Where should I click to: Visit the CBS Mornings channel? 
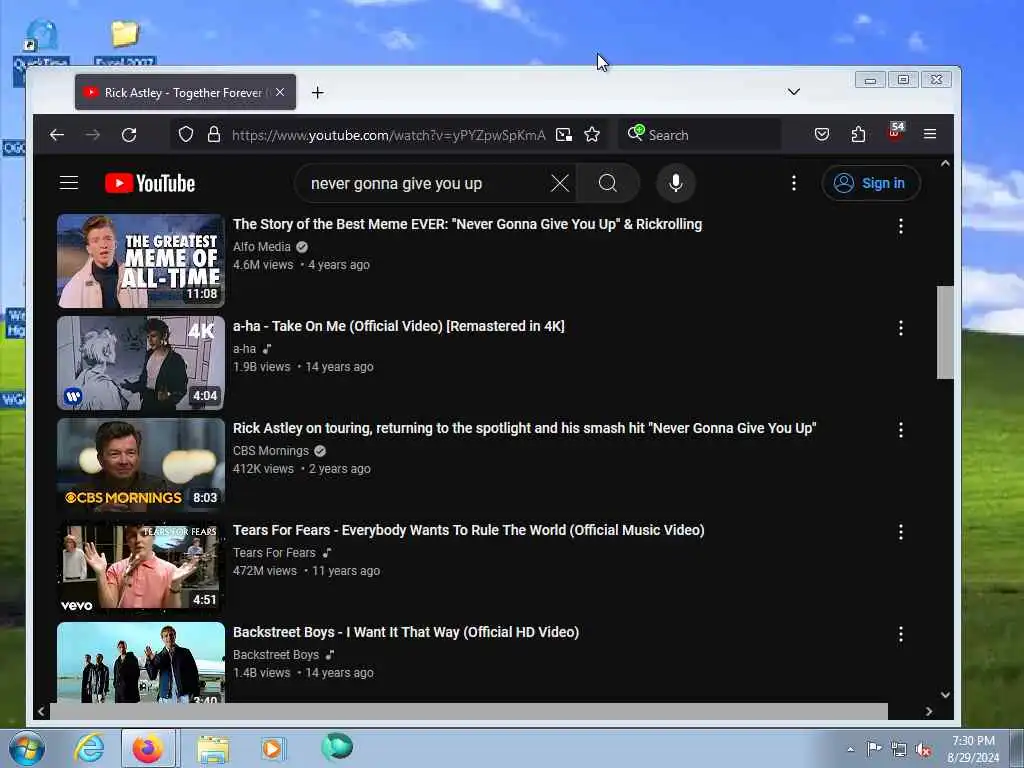(270, 450)
